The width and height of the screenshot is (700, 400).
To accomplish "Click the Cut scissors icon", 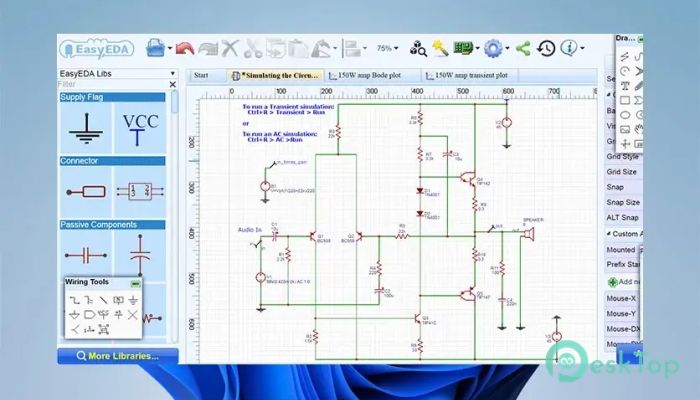I will (253, 48).
